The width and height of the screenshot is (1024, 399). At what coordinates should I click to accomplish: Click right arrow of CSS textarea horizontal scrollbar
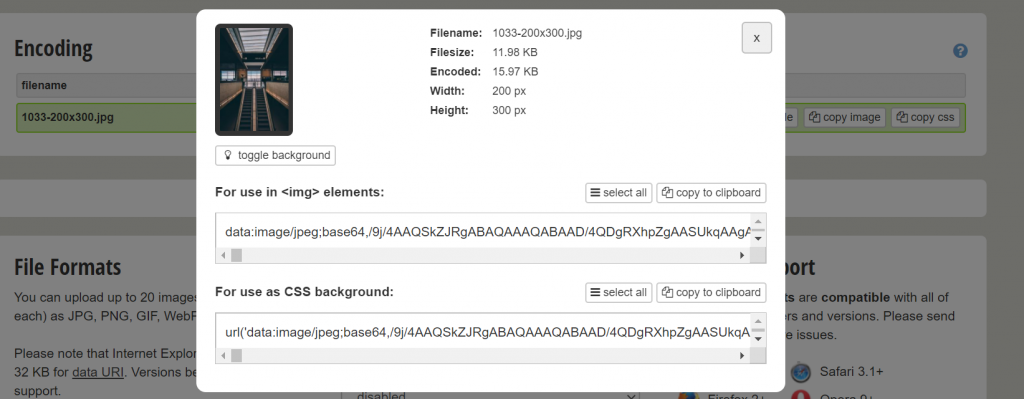click(742, 356)
